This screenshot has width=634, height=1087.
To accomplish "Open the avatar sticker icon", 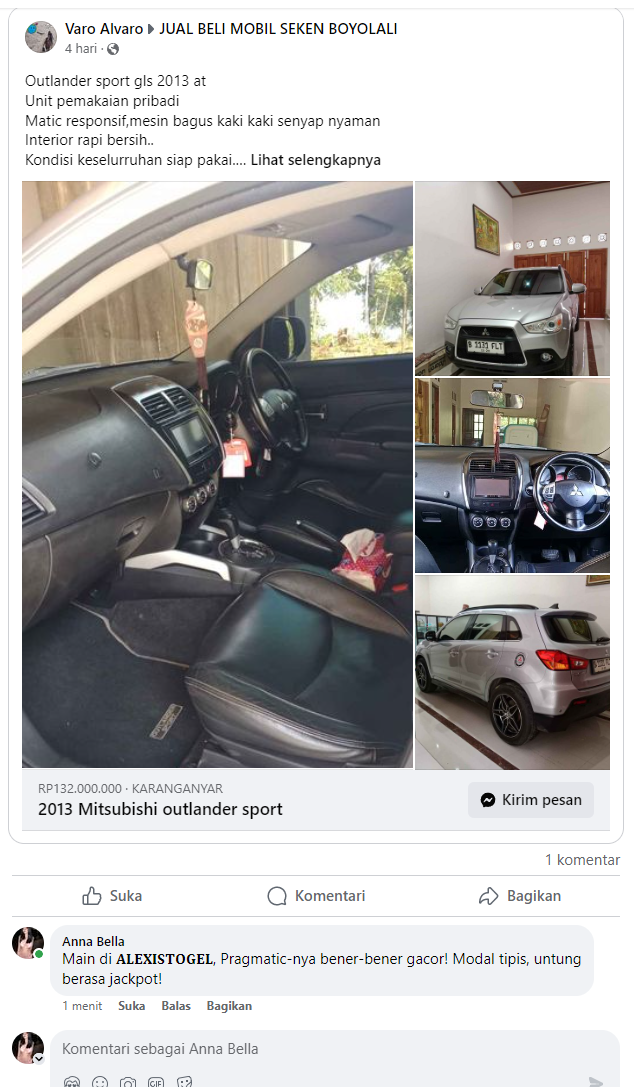I will (x=72, y=1082).
